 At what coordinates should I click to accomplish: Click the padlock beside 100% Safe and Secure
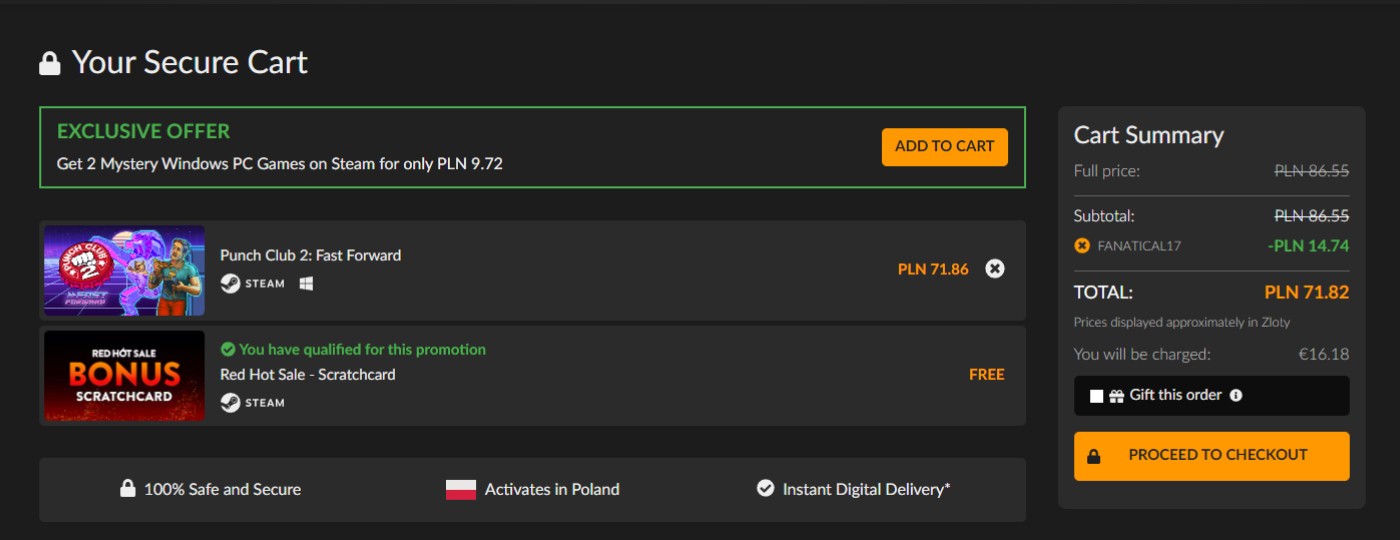pyautogui.click(x=127, y=489)
